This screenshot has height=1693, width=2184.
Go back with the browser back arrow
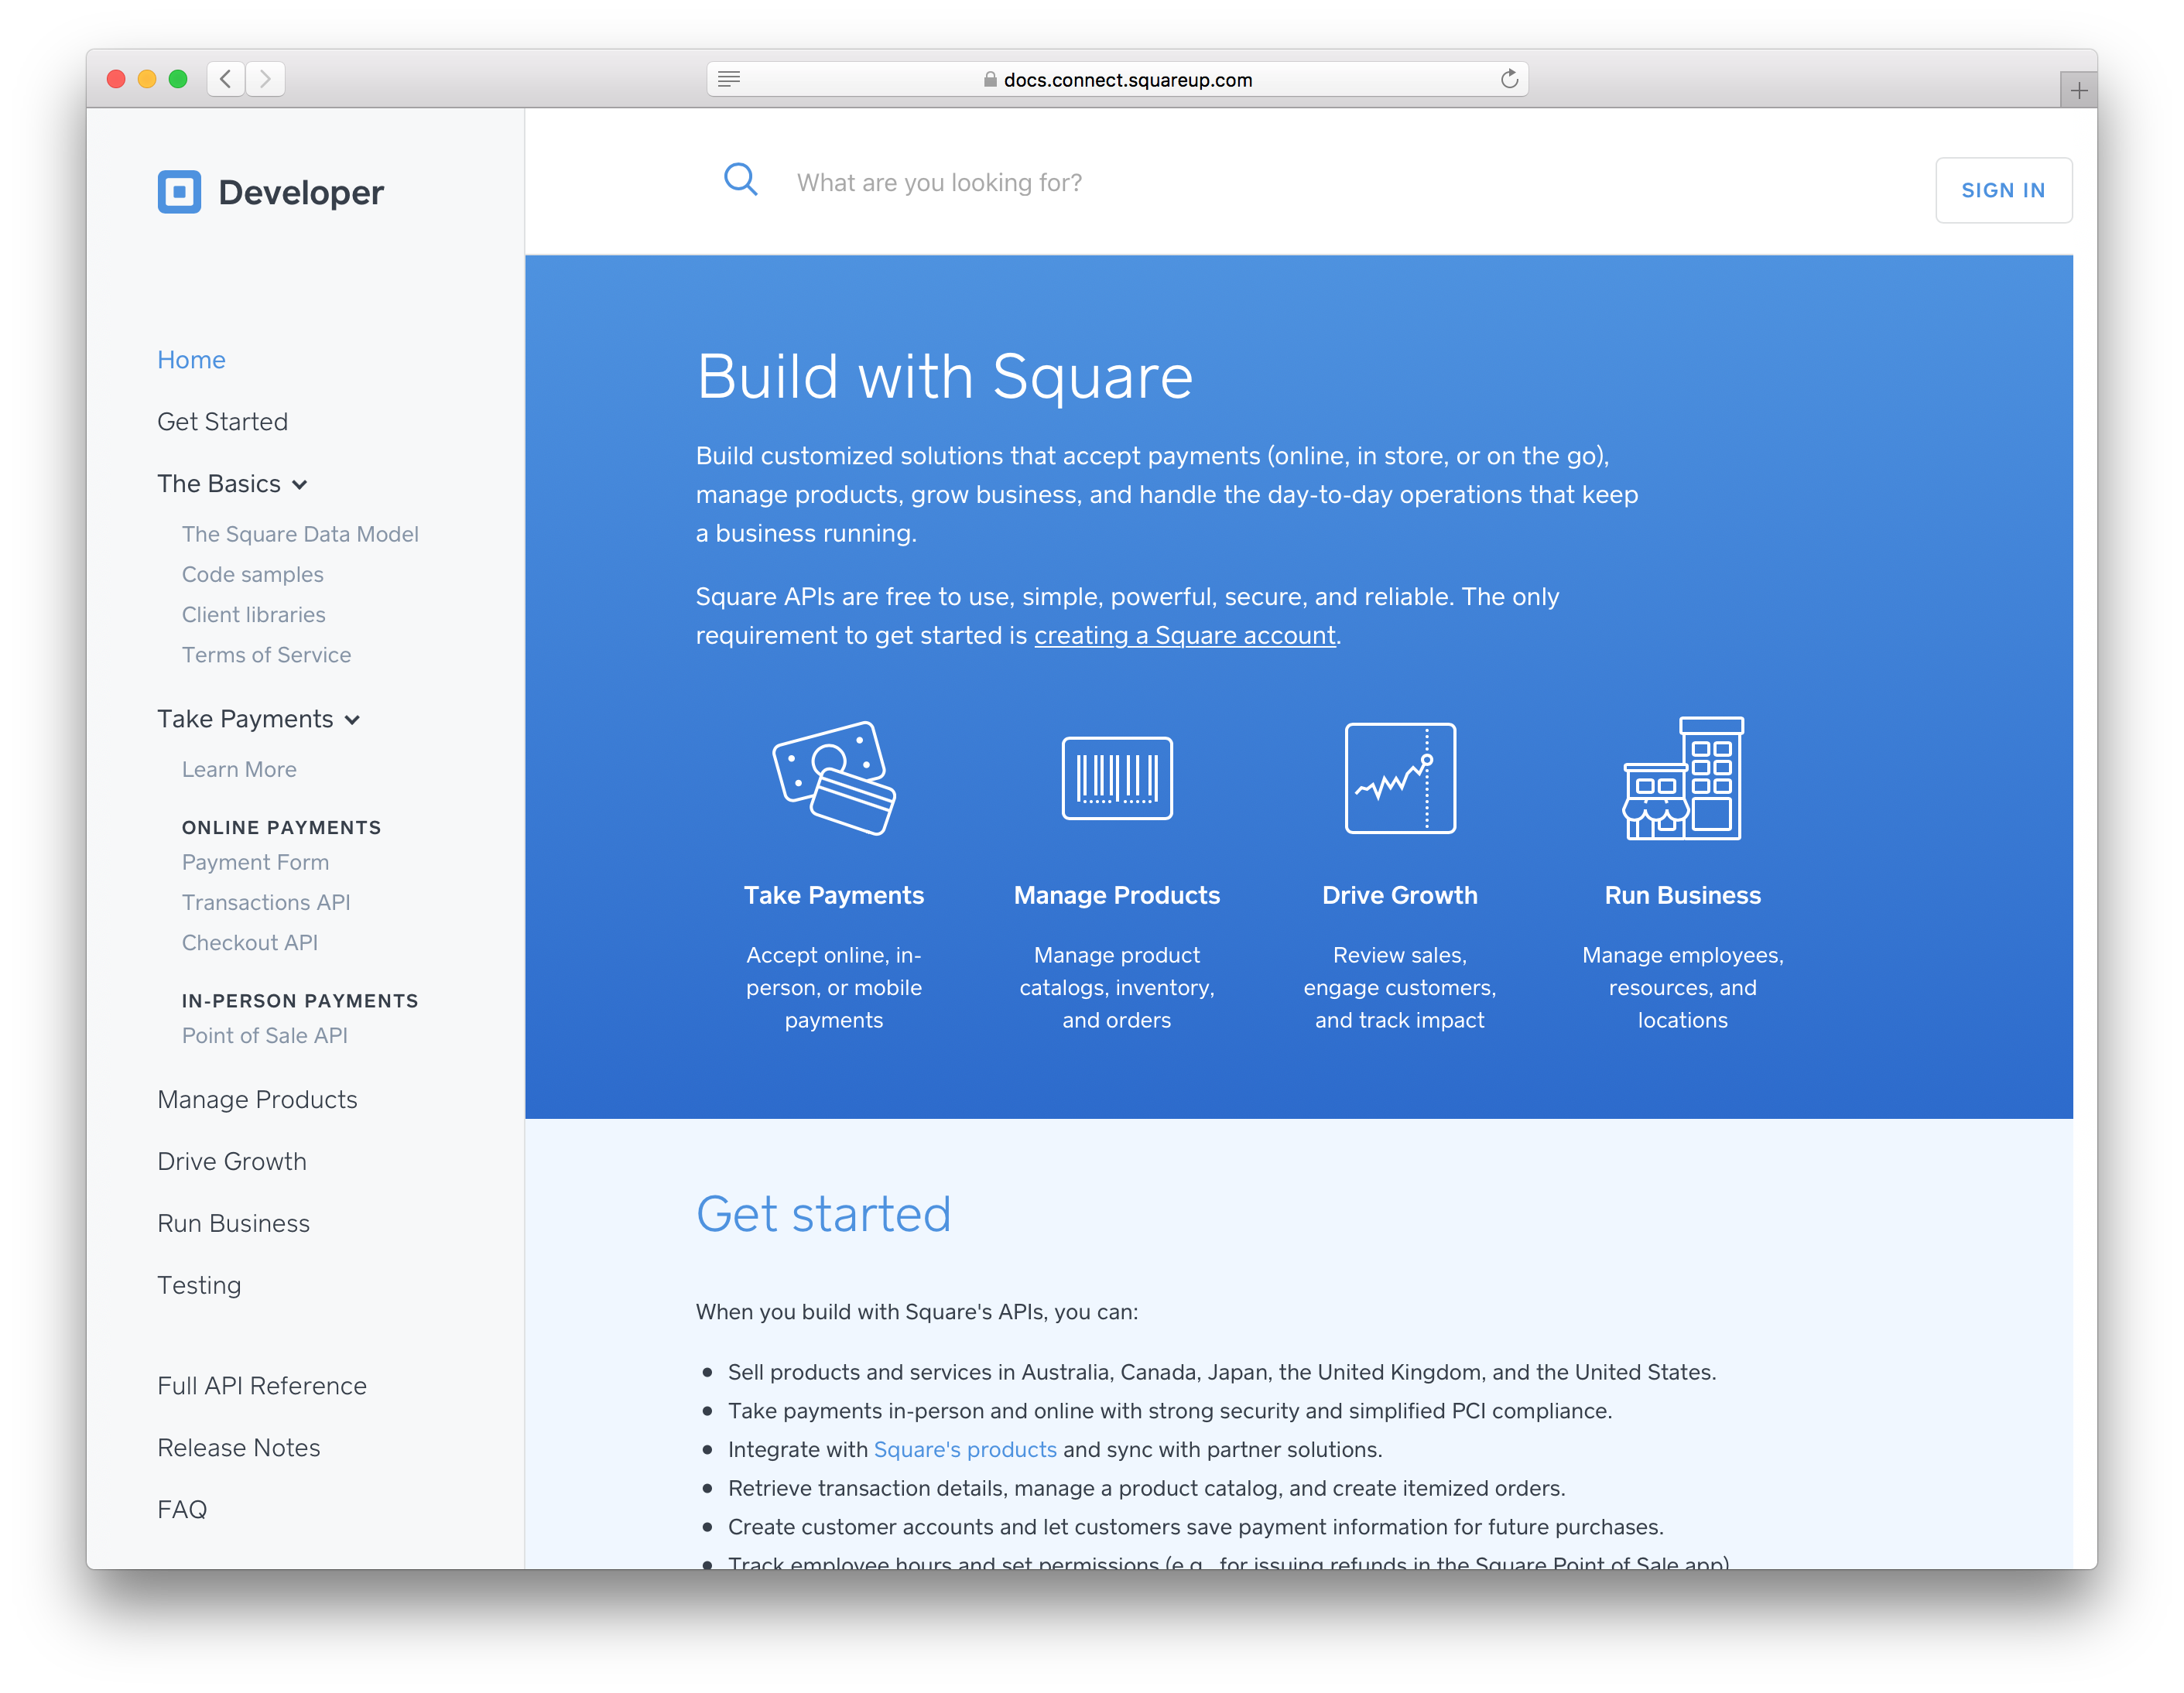(226, 79)
